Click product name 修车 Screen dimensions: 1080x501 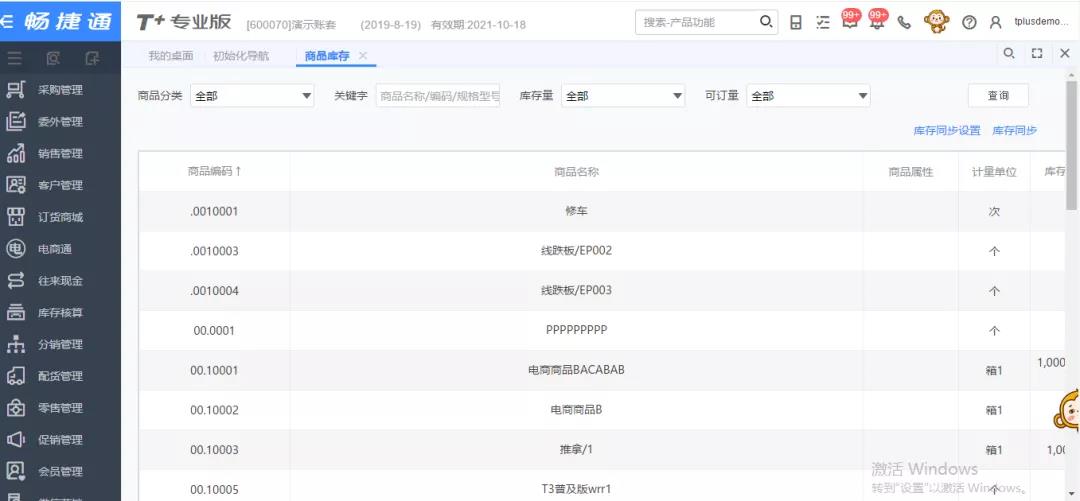(577, 212)
